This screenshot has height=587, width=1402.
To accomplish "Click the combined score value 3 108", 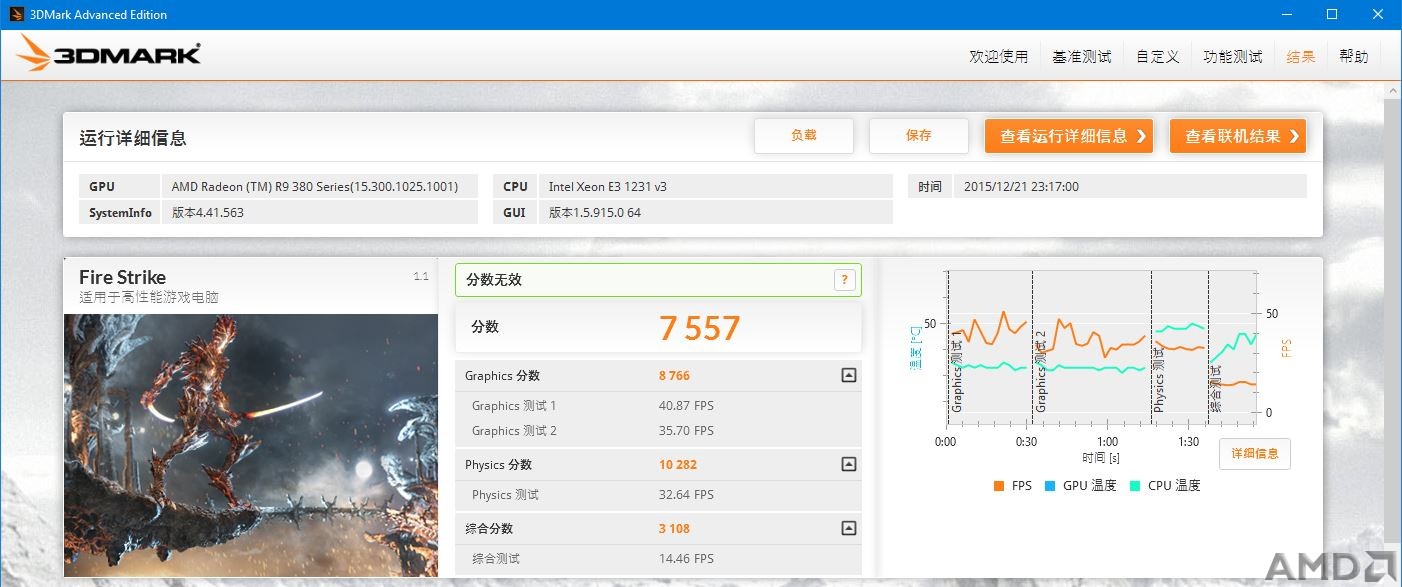I will click(674, 529).
